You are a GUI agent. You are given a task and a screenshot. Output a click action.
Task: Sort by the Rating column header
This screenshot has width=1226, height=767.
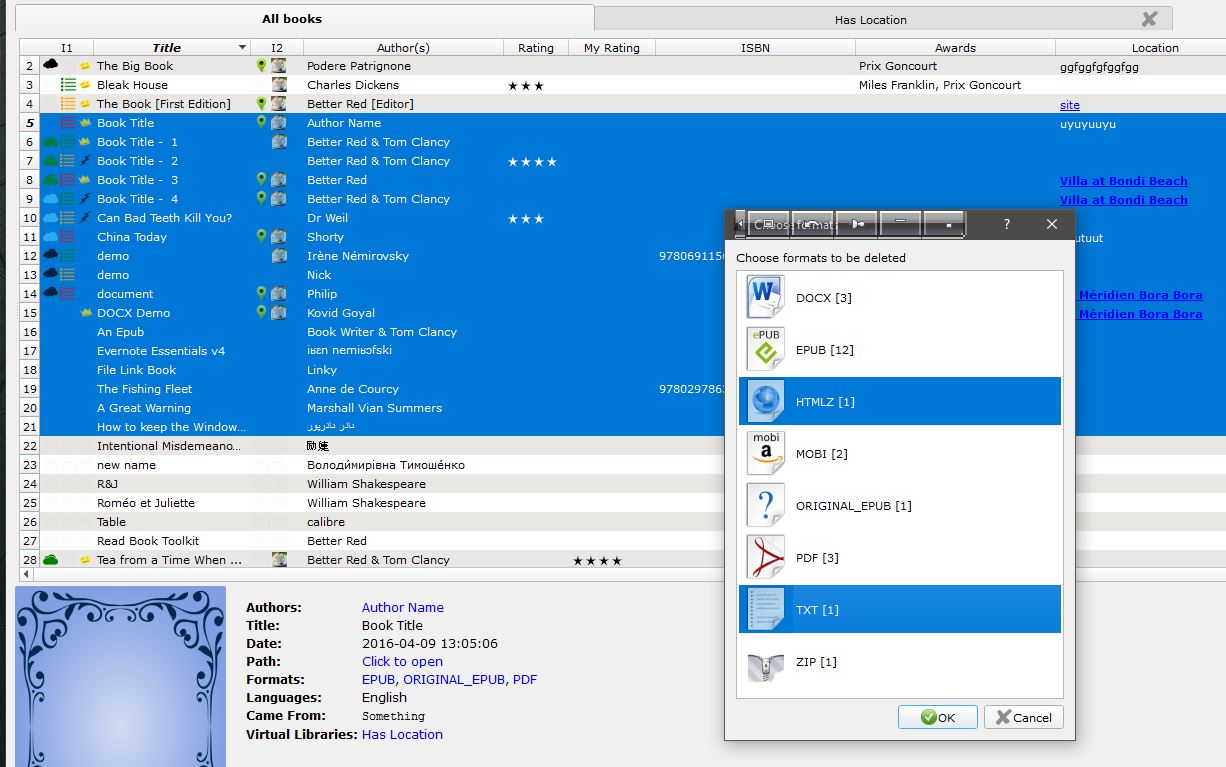536,48
